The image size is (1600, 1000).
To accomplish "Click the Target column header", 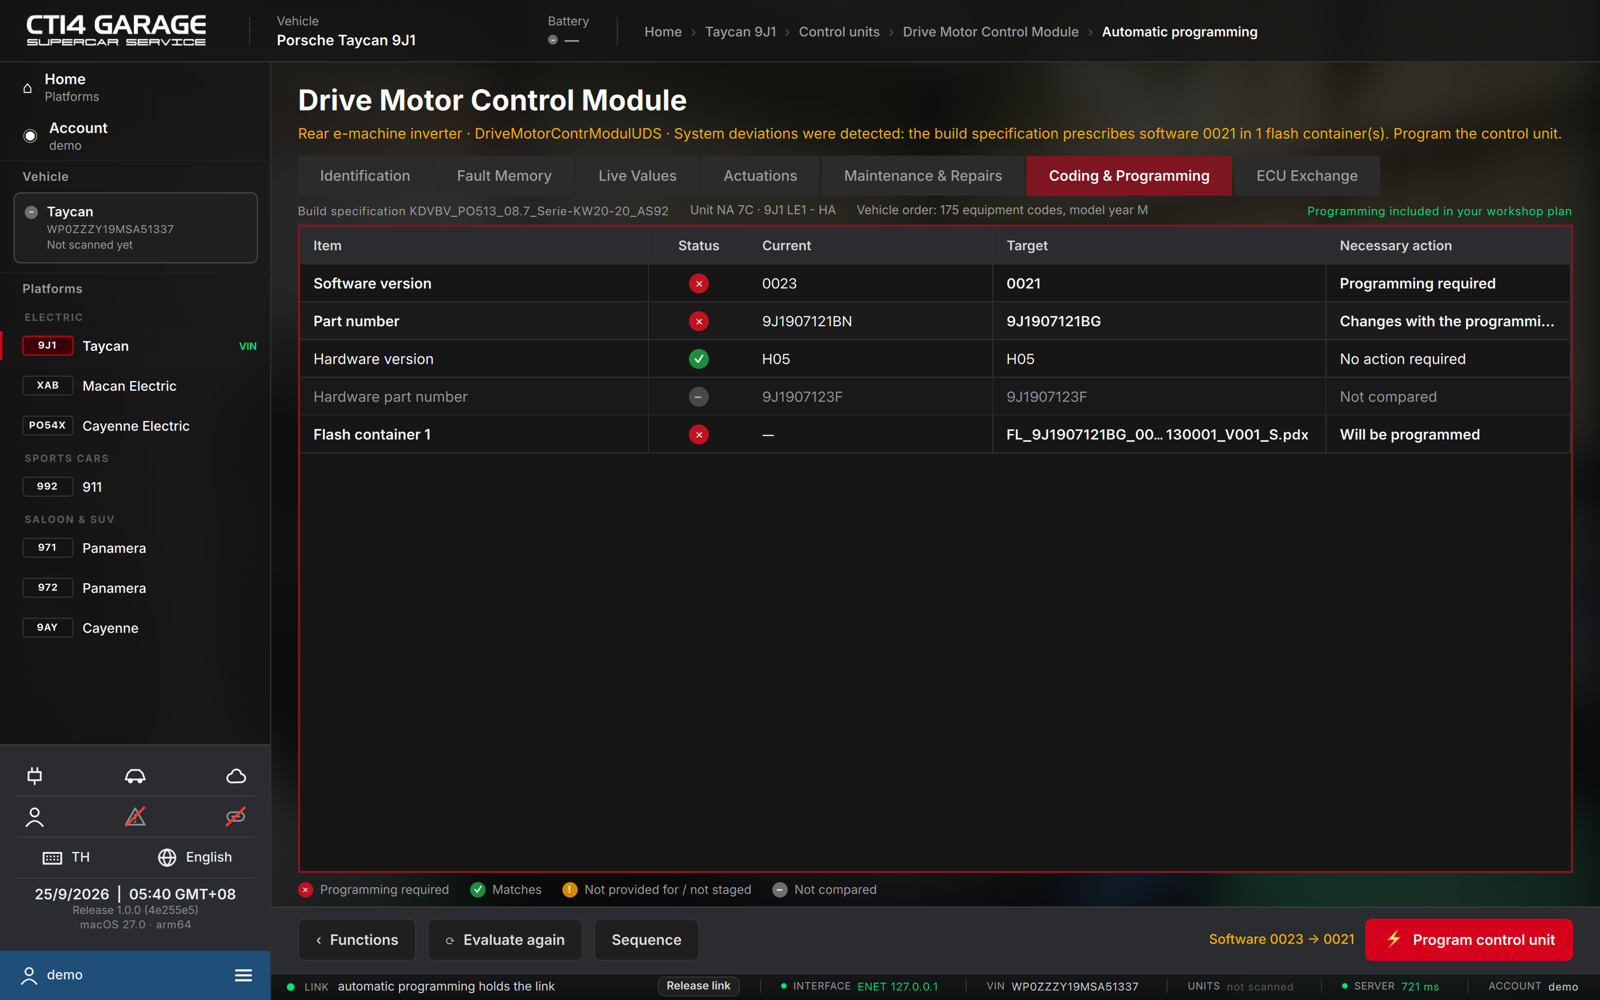I will [1027, 246].
